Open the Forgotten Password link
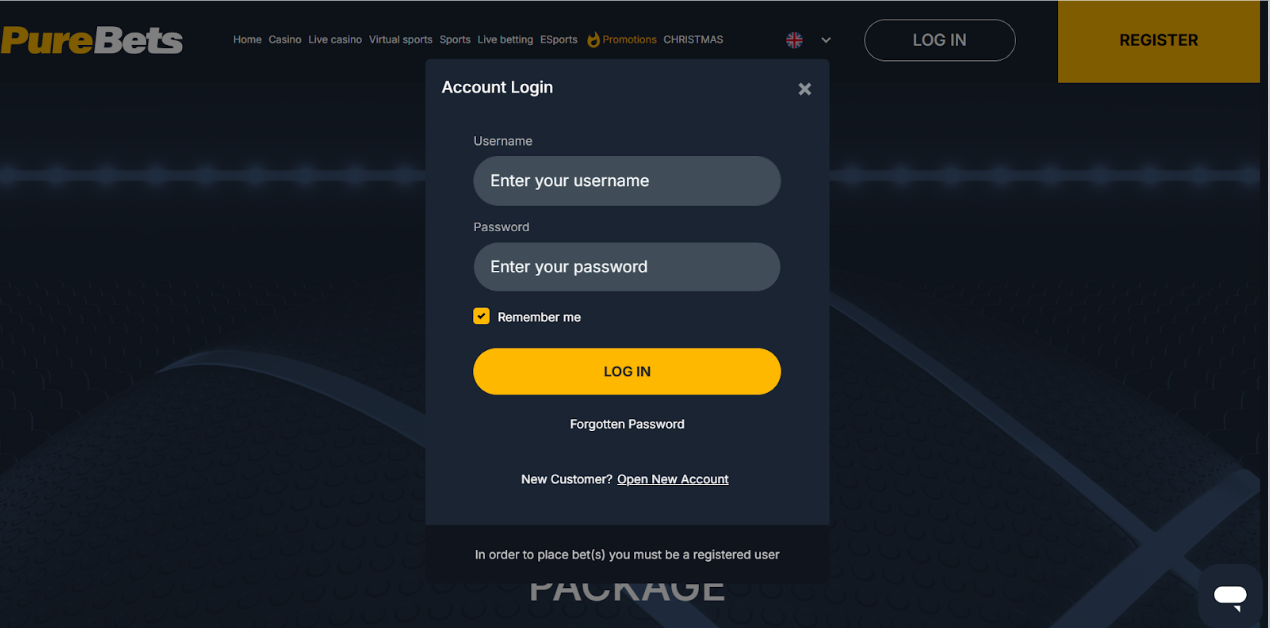The image size is (1270, 628). click(627, 423)
